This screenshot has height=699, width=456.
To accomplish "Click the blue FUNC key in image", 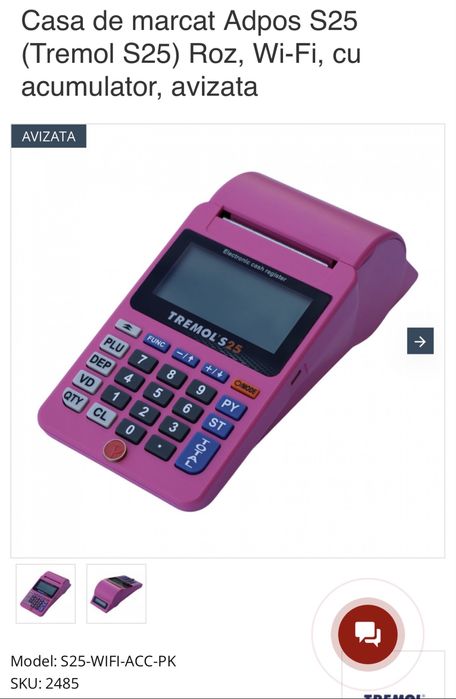I will click(x=156, y=342).
